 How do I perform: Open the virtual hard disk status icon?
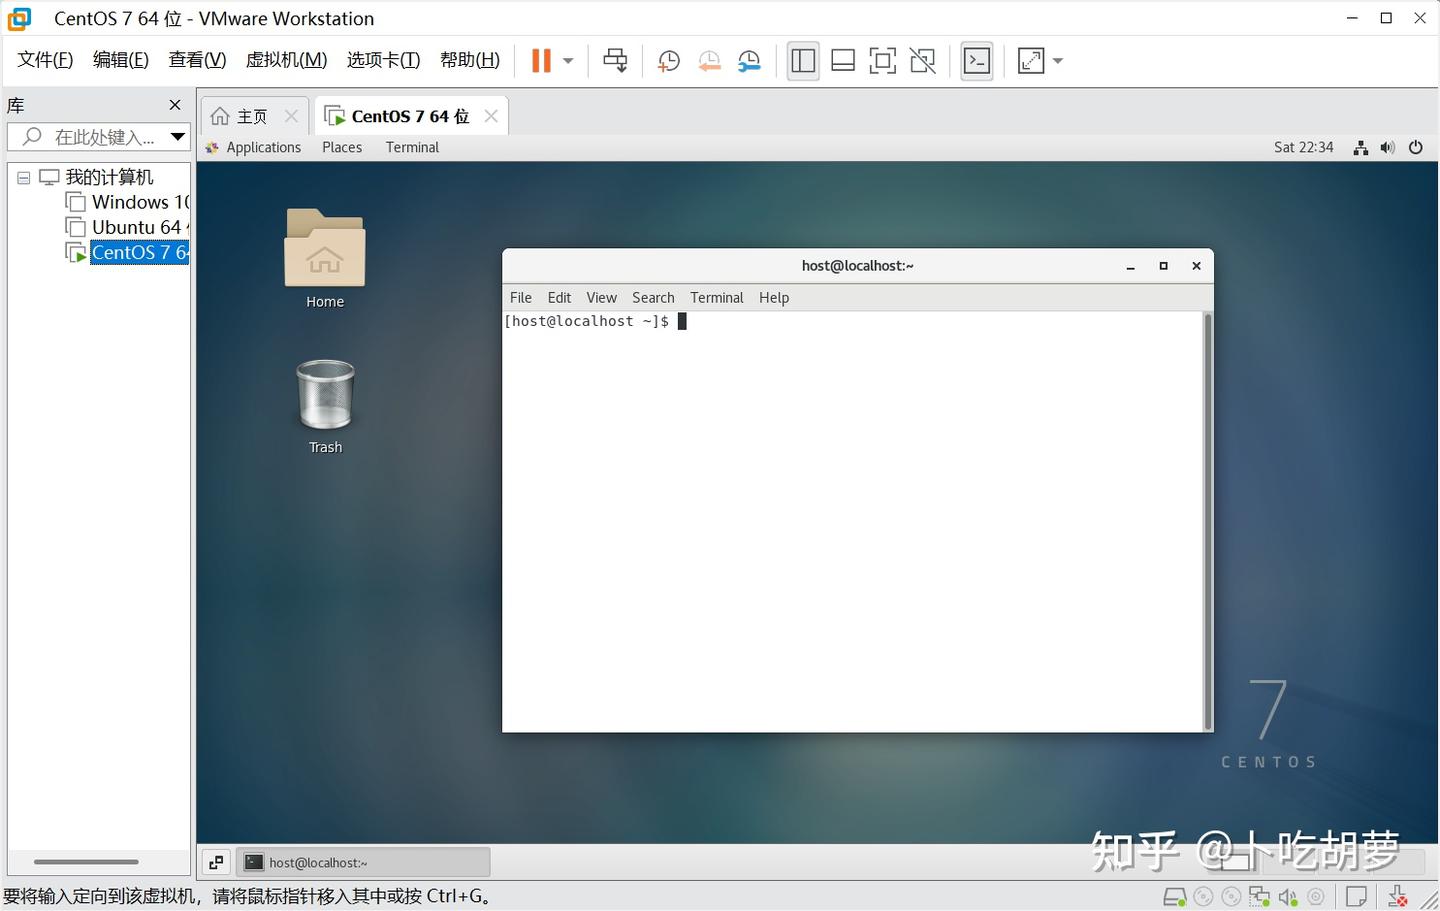click(x=1175, y=896)
